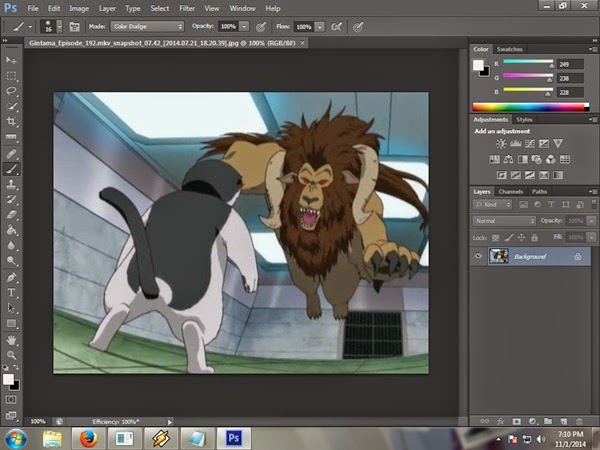The height and width of the screenshot is (450, 600).
Task: Add a Curves adjustment
Action: click(x=530, y=144)
